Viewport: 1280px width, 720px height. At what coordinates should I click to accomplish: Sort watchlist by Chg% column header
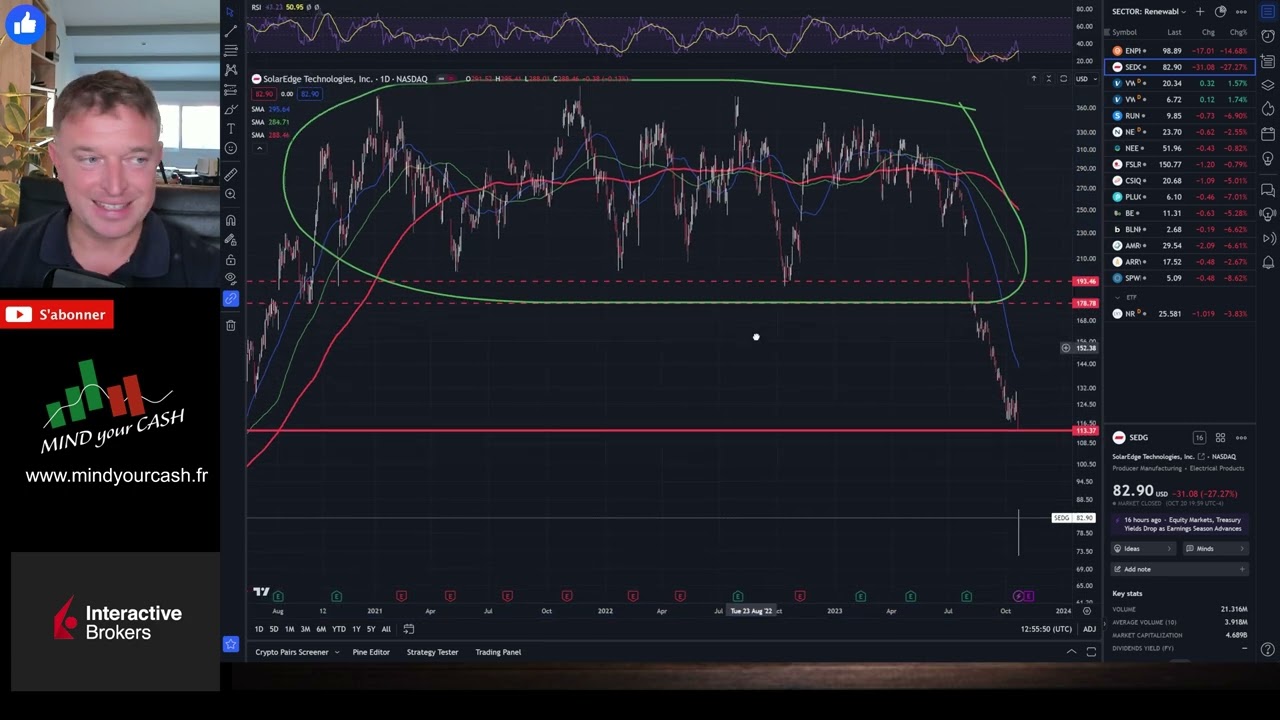(x=1238, y=32)
